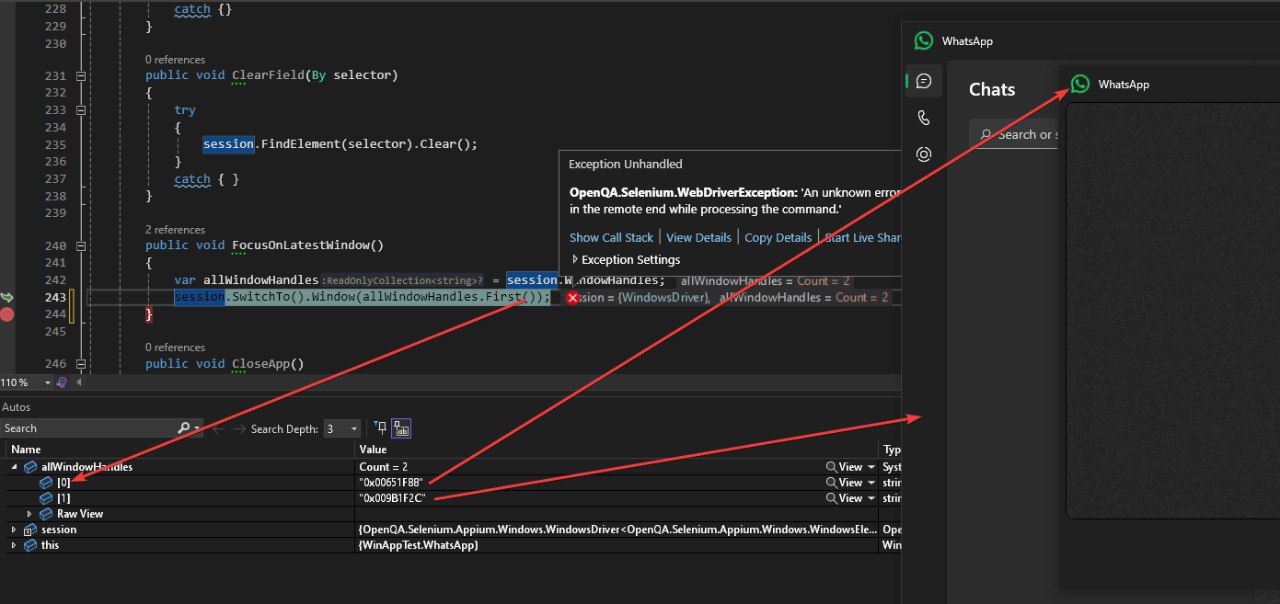Expand Exception Settings section
Viewport: 1280px width, 604px height.
pos(575,260)
